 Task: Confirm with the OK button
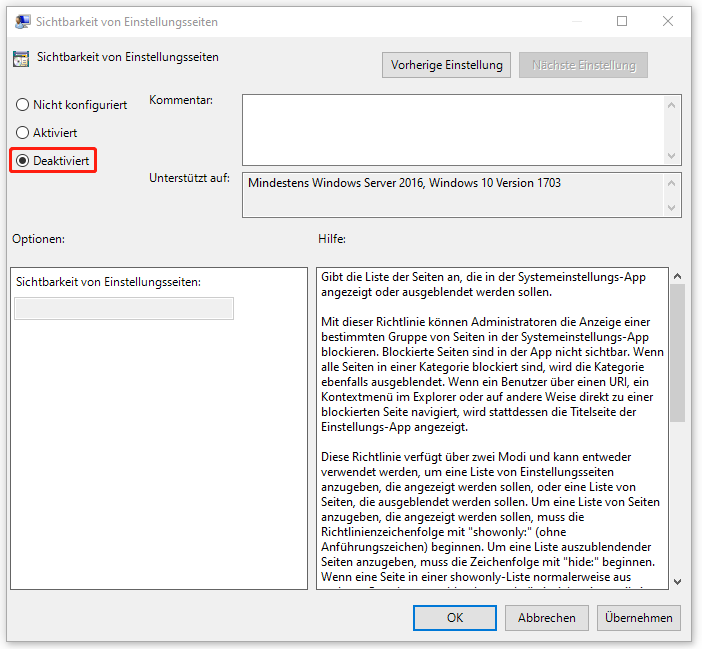point(455,618)
